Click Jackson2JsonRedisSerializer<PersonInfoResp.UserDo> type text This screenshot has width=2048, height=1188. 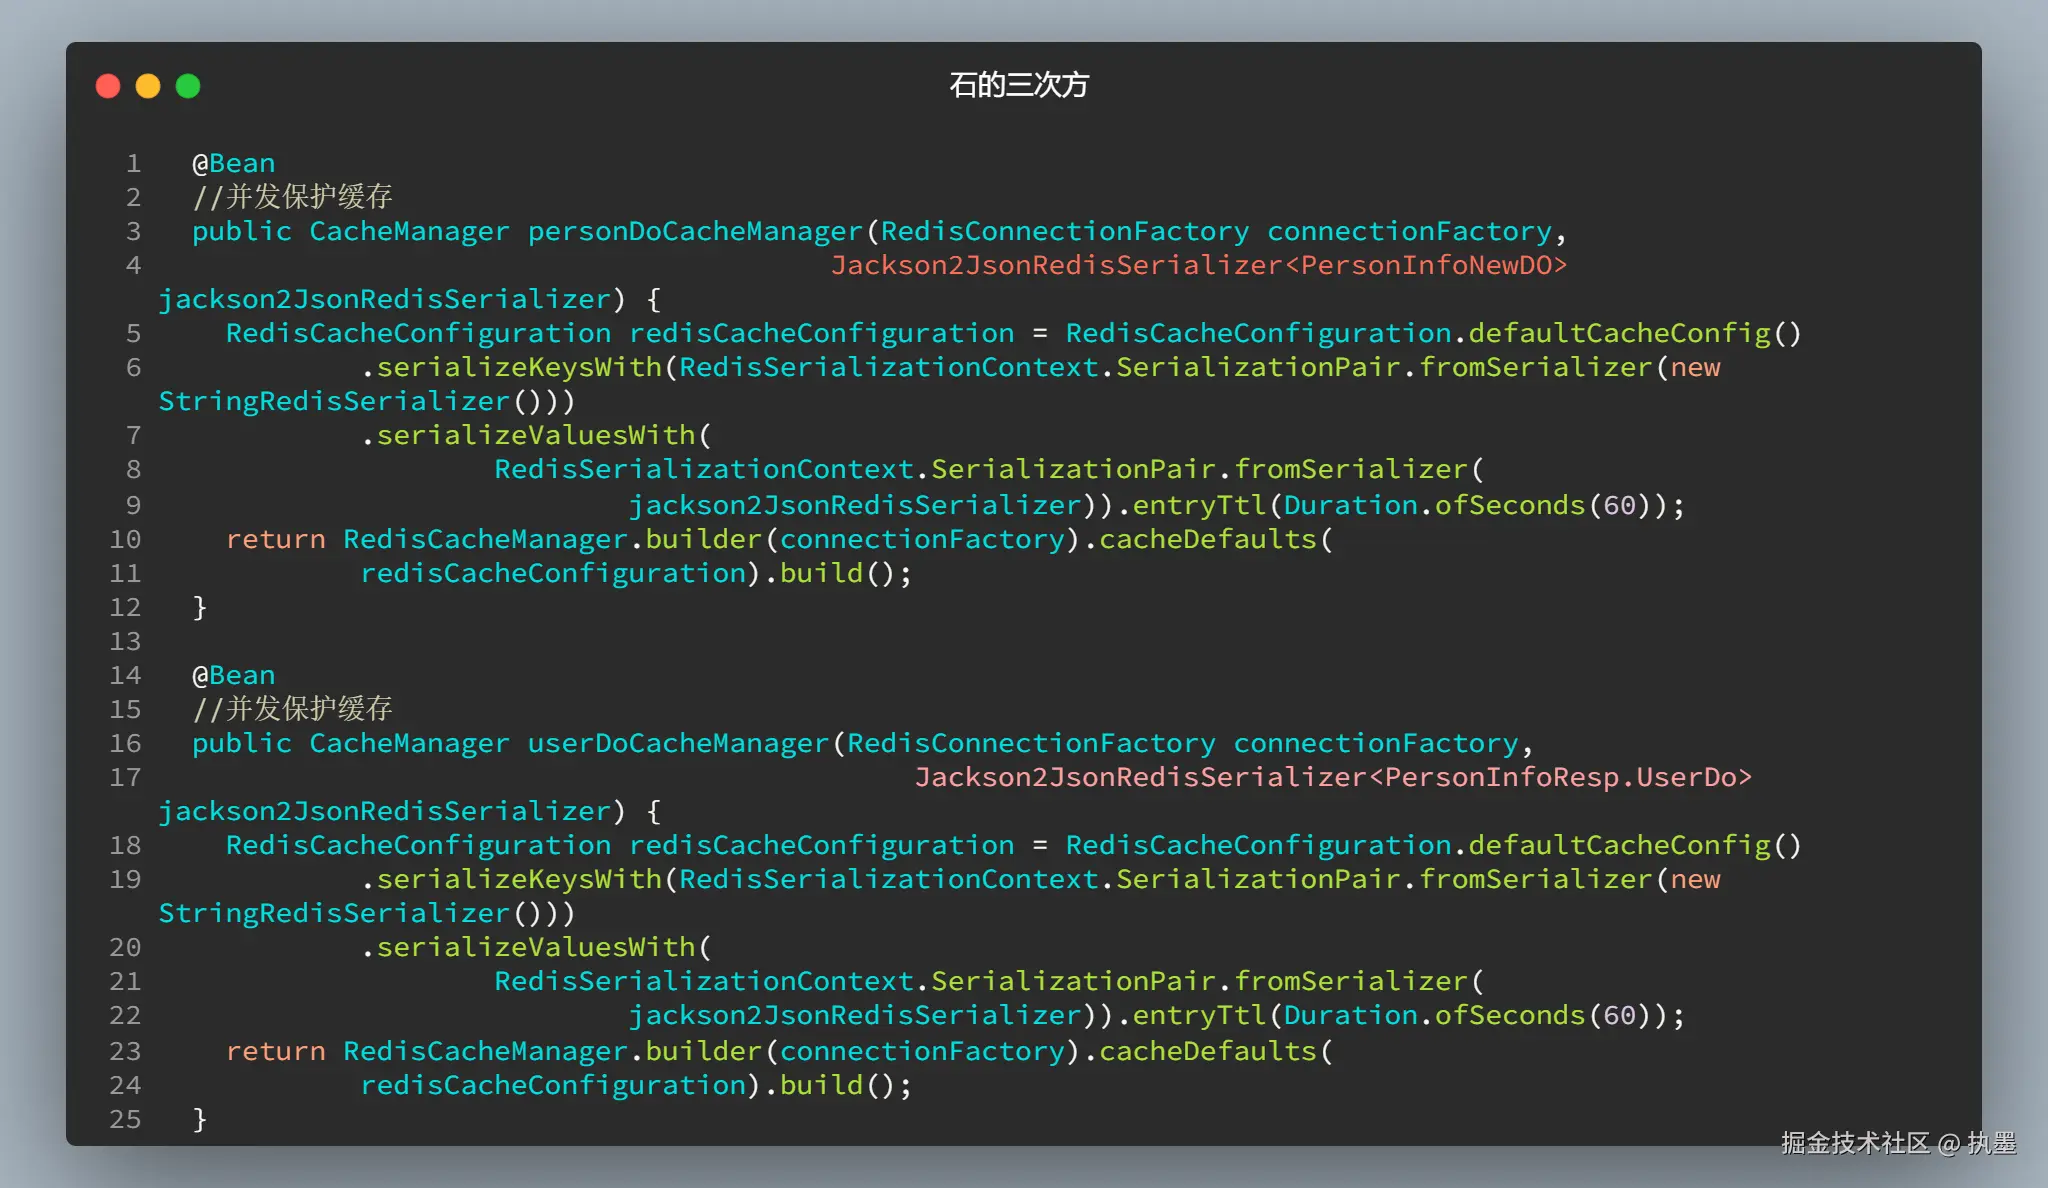coord(1332,777)
